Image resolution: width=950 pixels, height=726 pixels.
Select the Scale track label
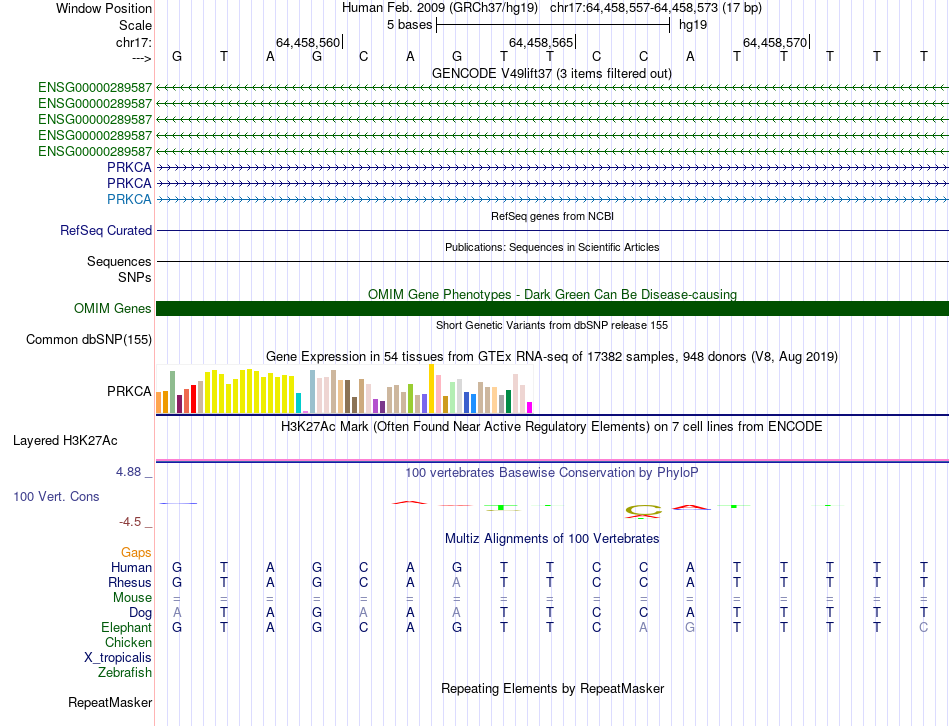coord(135,25)
